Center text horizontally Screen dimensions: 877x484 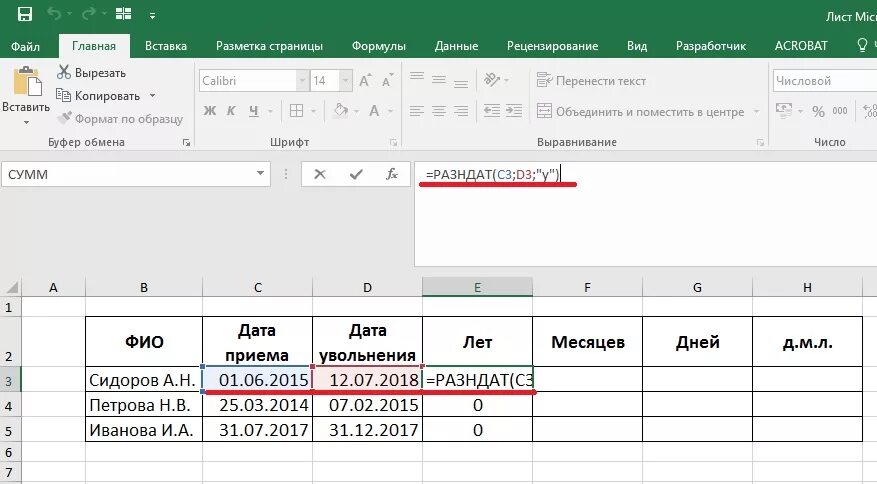point(439,111)
